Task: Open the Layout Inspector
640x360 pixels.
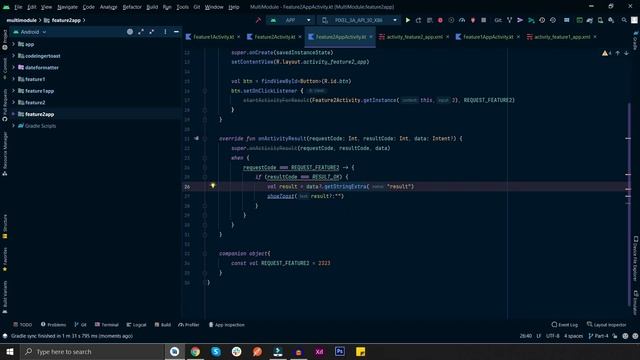Action: (607, 325)
